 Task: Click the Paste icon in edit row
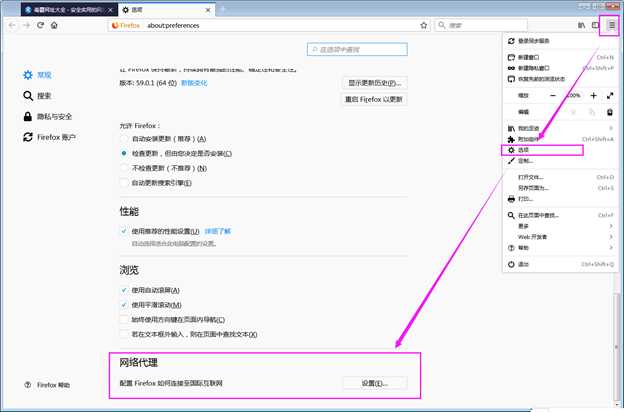(610, 112)
